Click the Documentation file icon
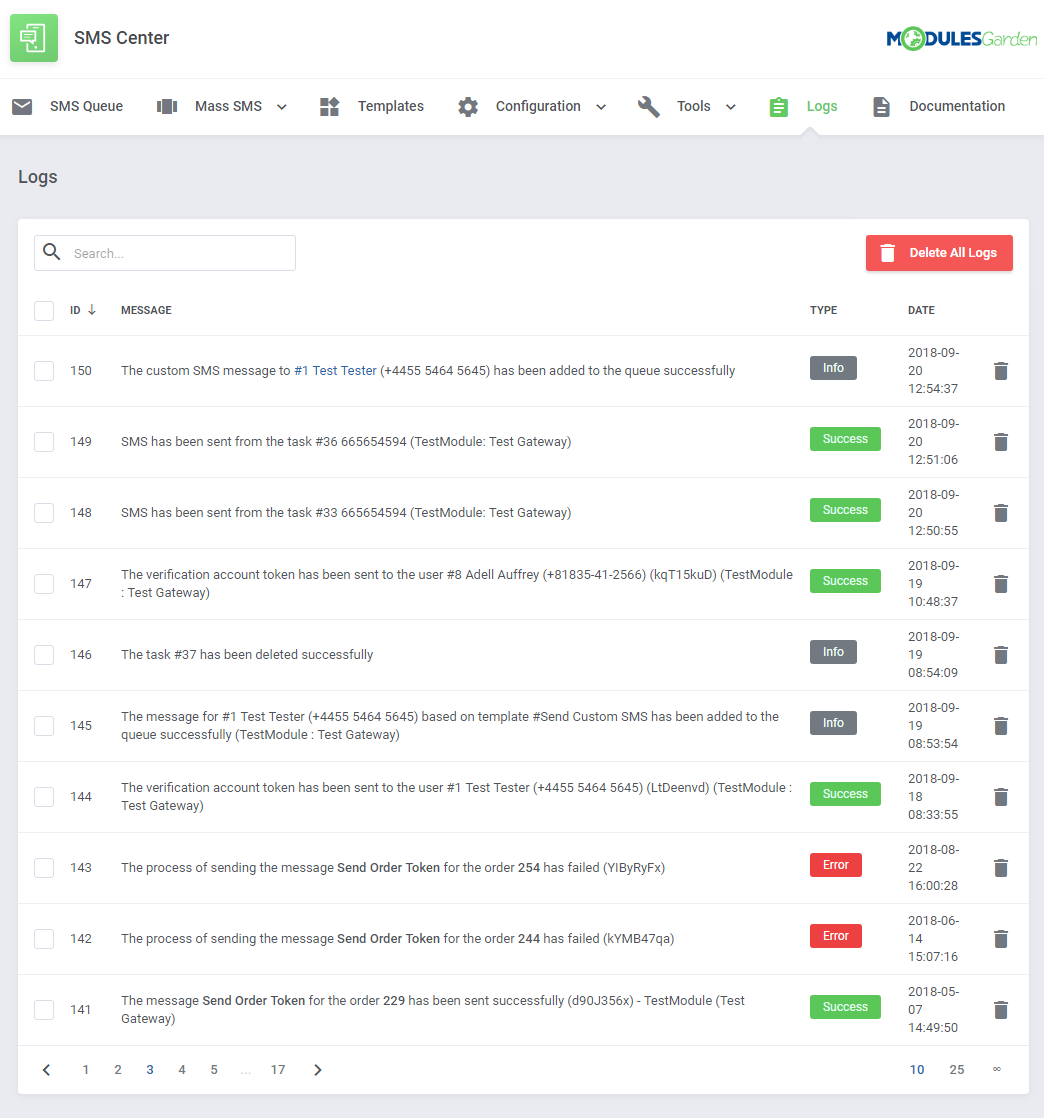 tap(881, 107)
